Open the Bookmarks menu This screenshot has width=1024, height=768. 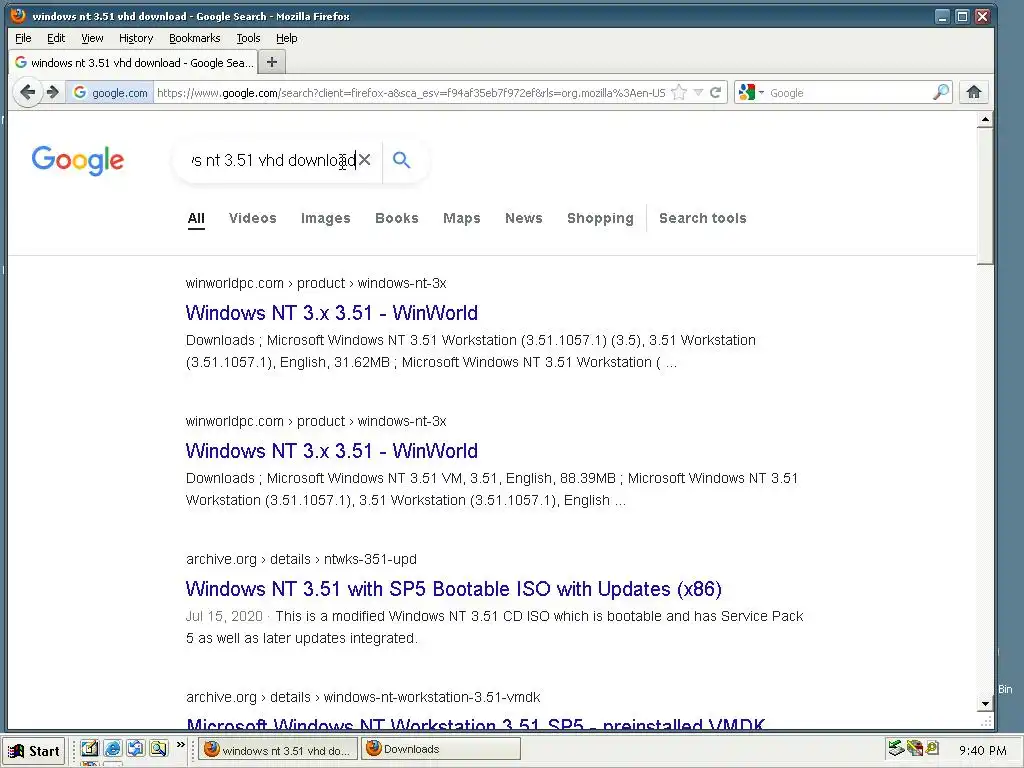pos(195,38)
